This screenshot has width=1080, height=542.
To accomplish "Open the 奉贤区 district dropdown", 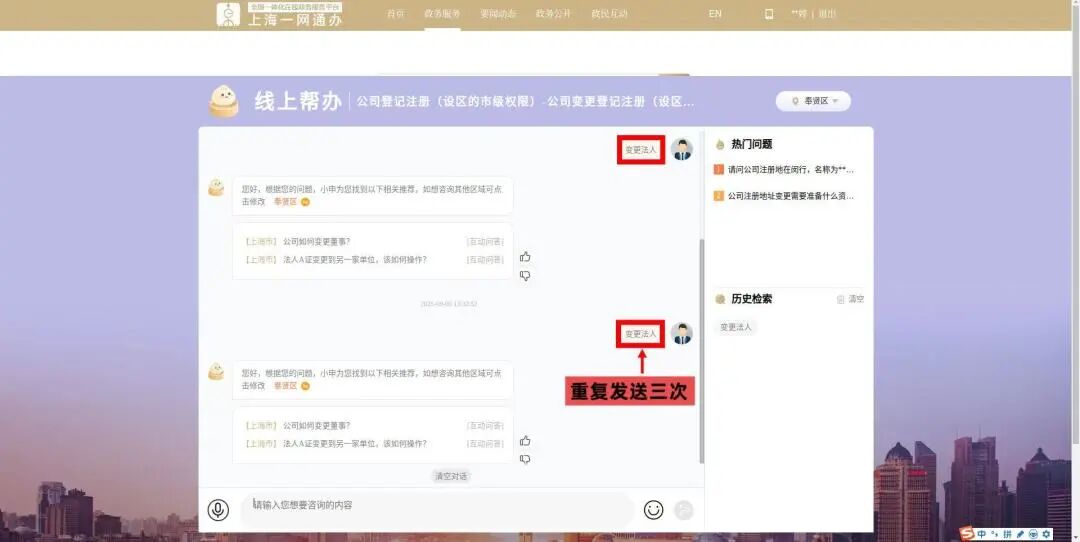I will (813, 101).
